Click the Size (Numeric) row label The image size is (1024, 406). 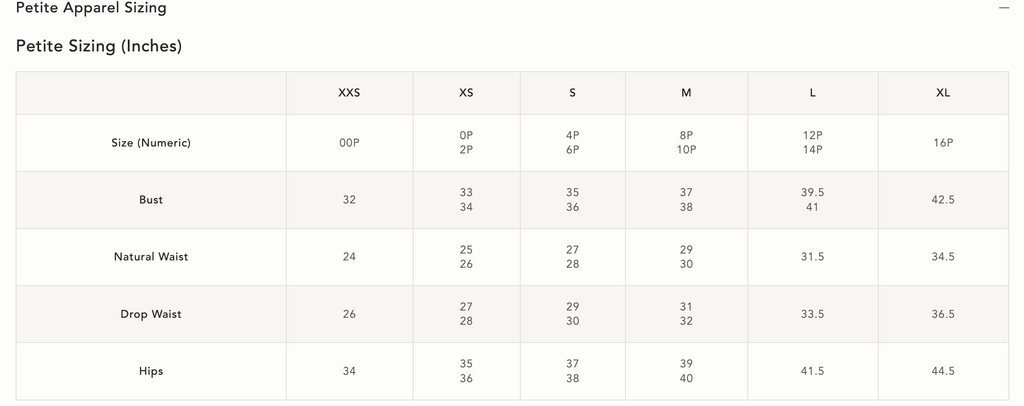point(151,143)
